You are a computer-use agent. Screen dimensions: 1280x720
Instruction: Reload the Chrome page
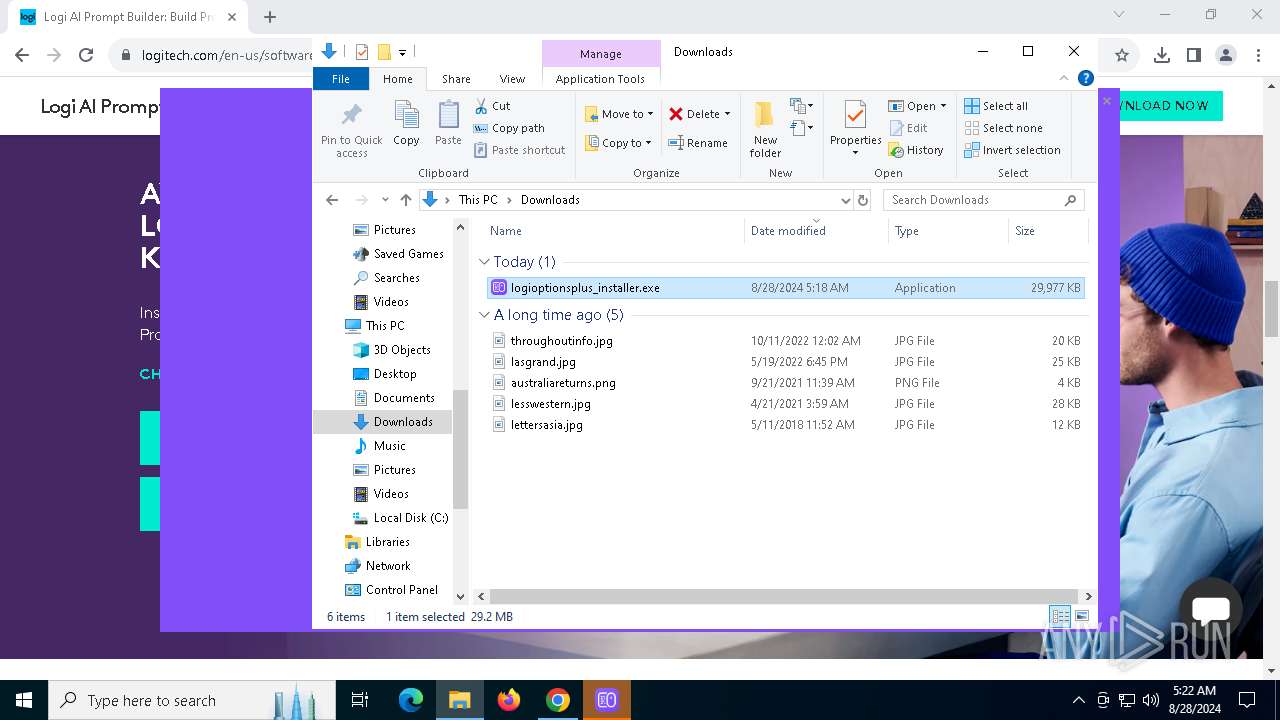86,55
